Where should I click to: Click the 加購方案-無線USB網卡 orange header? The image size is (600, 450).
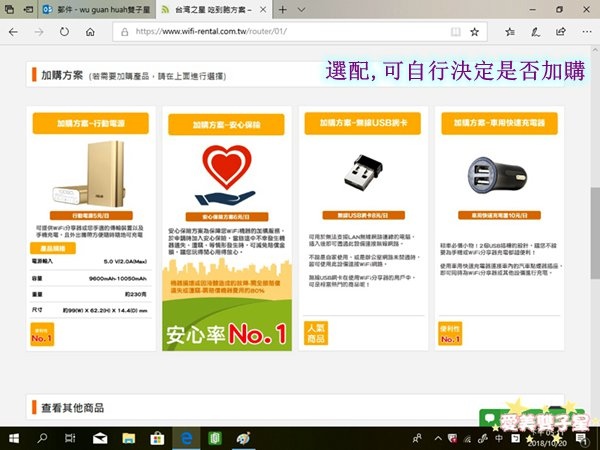point(363,123)
